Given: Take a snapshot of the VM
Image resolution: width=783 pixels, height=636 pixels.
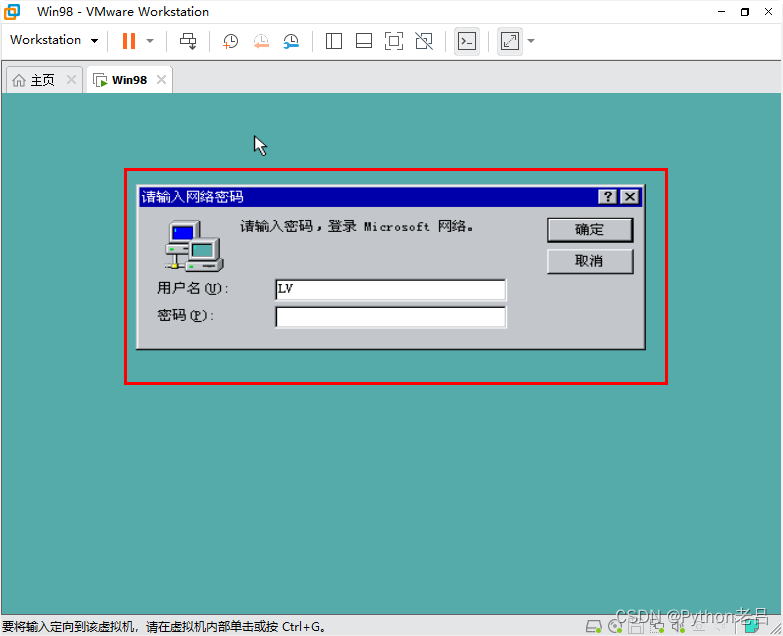Looking at the screenshot, I should [x=230, y=41].
